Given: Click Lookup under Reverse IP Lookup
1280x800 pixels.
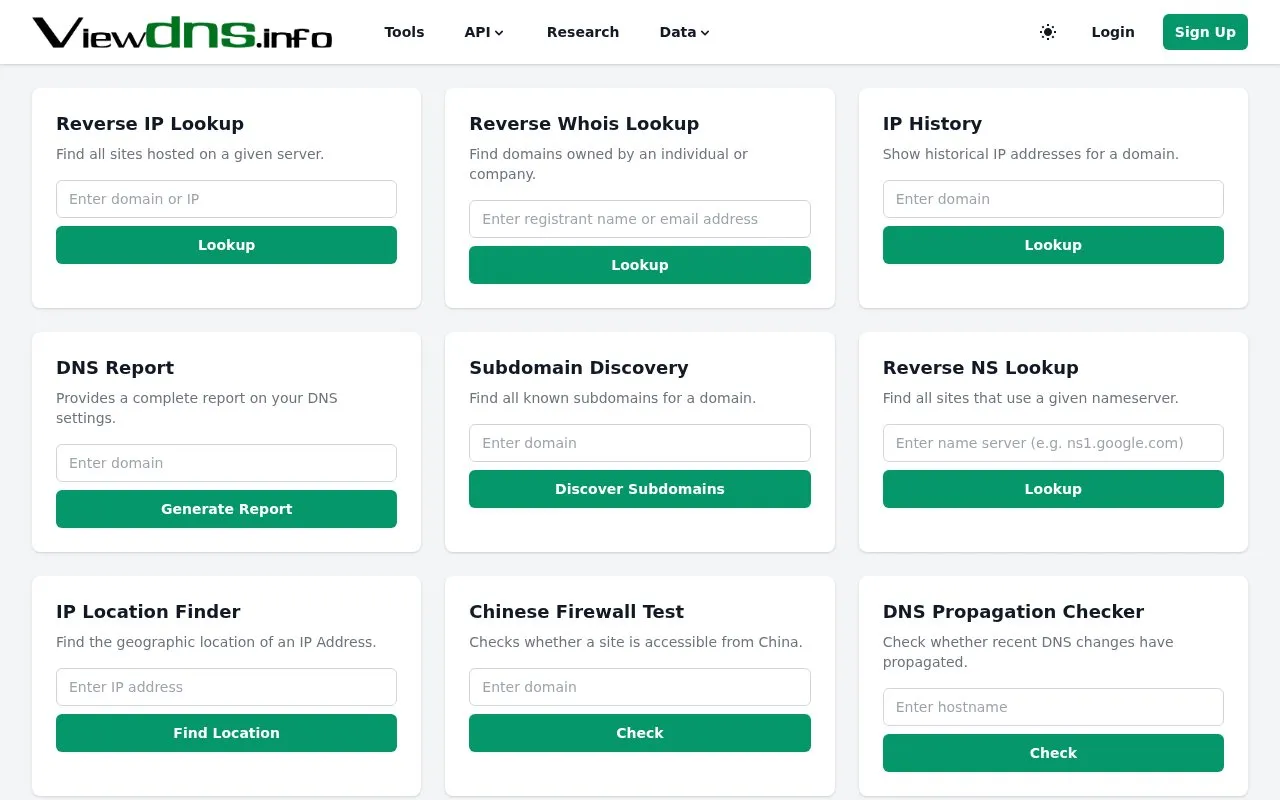Looking at the screenshot, I should click(226, 245).
